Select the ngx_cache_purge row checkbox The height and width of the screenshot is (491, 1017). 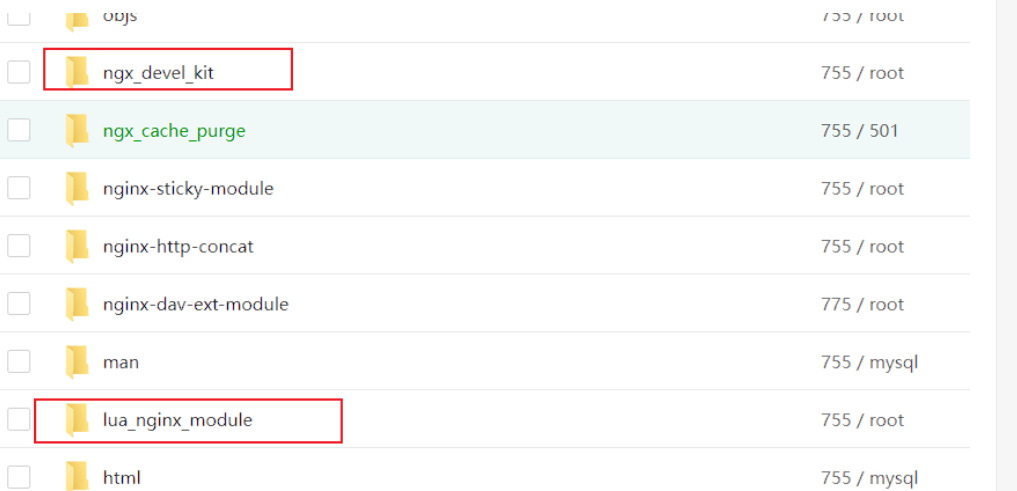click(x=19, y=130)
